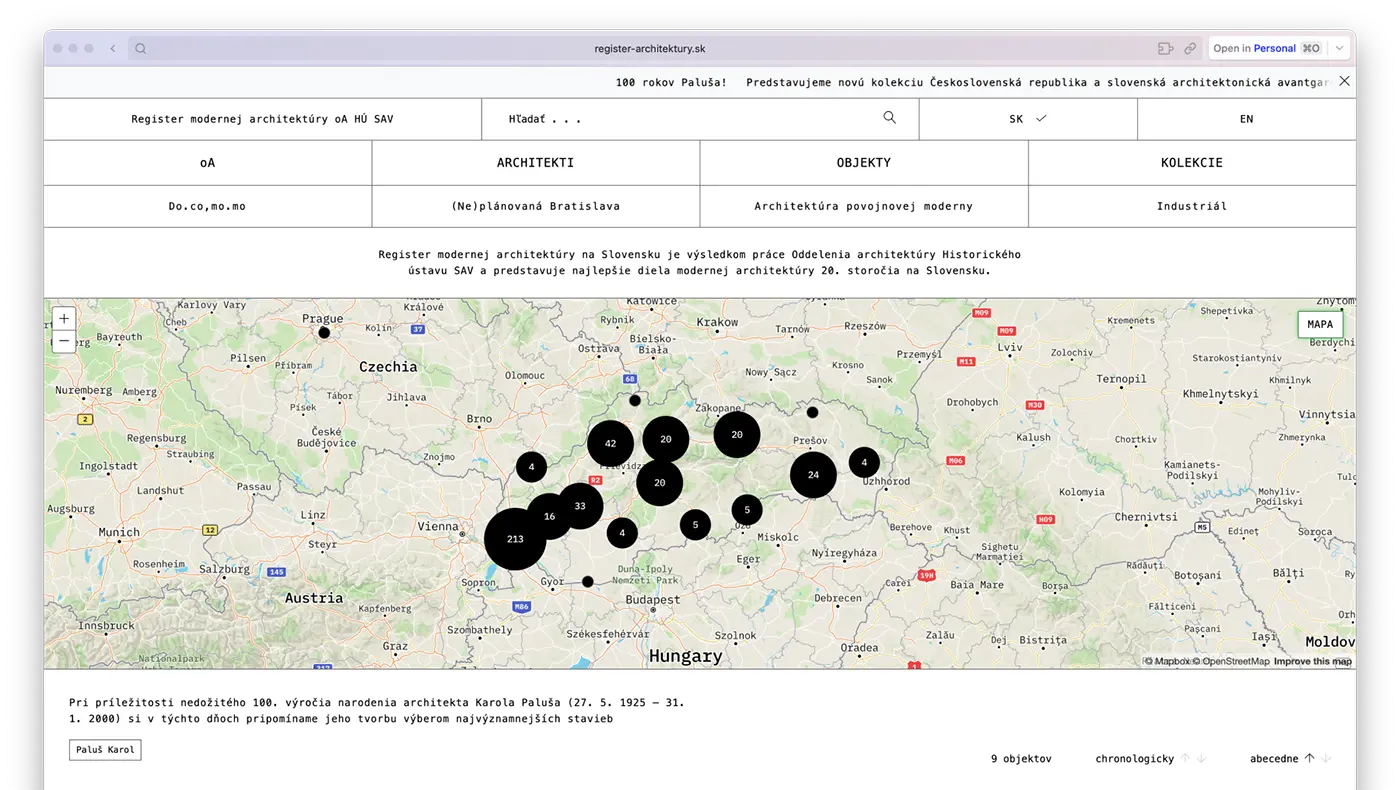Toggle the MAPA view button
This screenshot has height=790, width=1400.
[x=1319, y=324]
